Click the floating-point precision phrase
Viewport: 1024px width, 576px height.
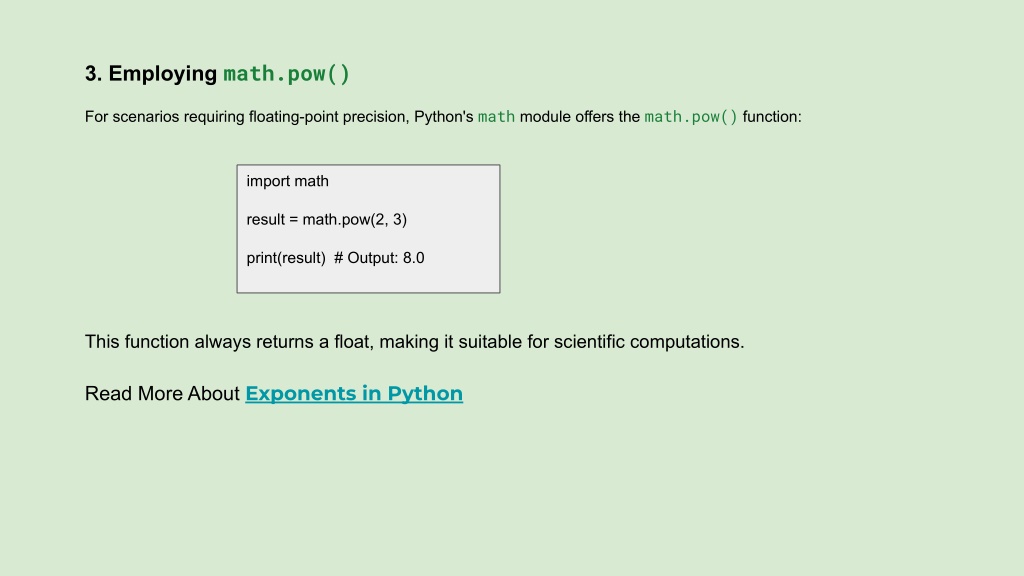[329, 117]
